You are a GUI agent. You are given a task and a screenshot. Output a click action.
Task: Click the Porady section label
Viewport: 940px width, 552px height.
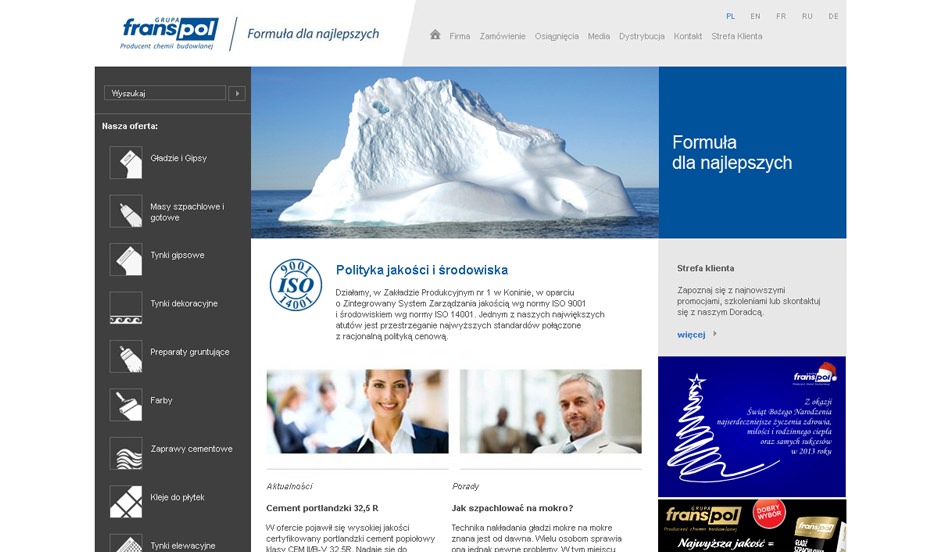pyautogui.click(x=465, y=486)
